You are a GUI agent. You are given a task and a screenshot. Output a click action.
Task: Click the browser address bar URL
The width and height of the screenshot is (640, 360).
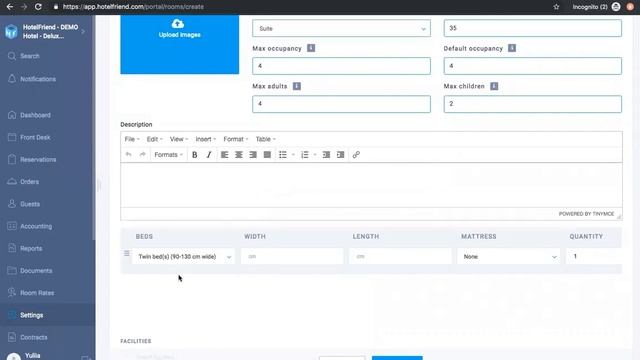[133, 7]
